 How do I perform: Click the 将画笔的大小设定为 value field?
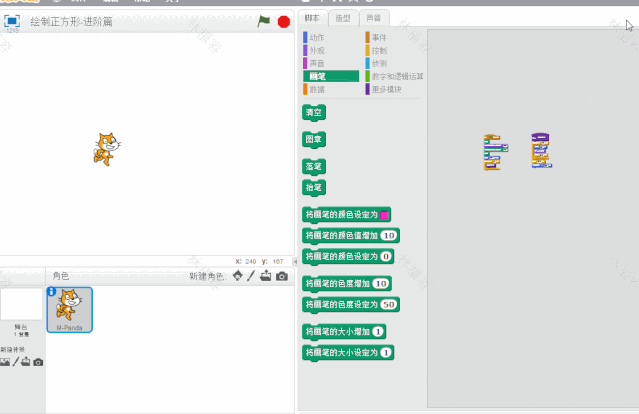[x=386, y=352]
